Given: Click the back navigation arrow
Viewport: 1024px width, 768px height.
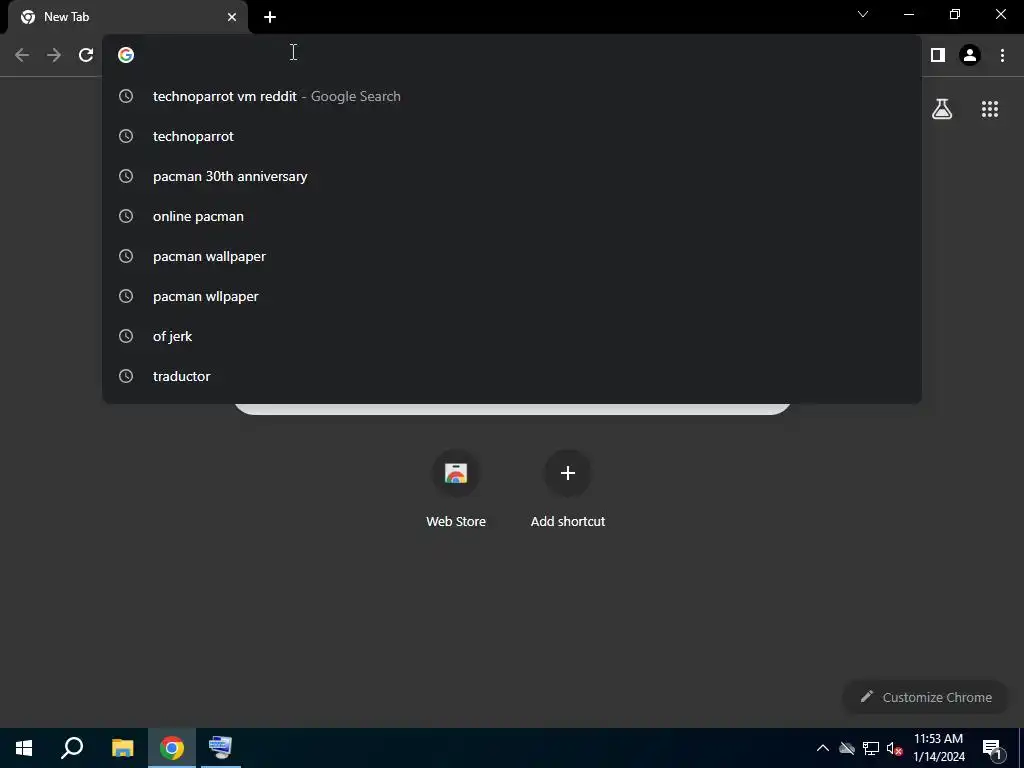Looking at the screenshot, I should [22, 55].
